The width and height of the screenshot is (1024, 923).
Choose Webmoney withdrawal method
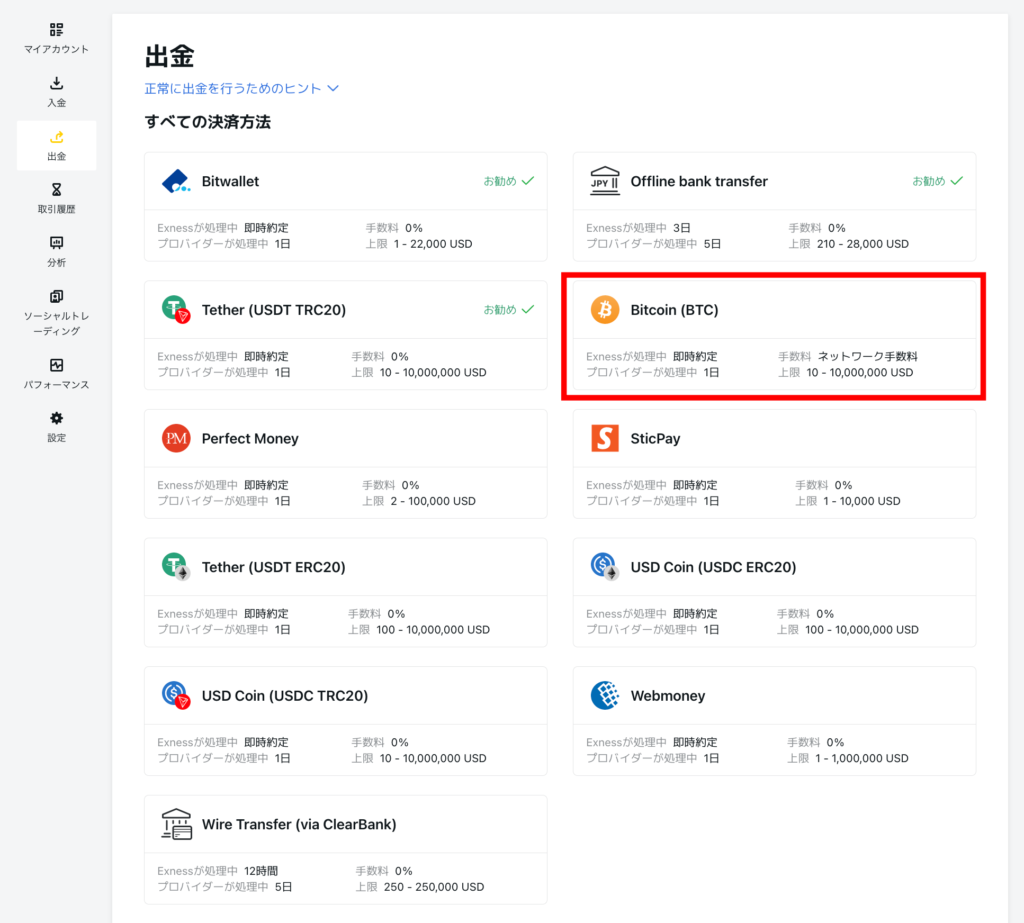point(775,721)
